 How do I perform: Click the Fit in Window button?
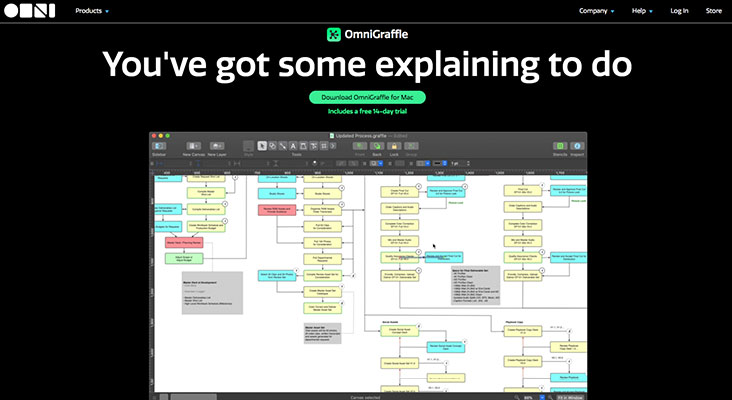pyautogui.click(x=570, y=398)
